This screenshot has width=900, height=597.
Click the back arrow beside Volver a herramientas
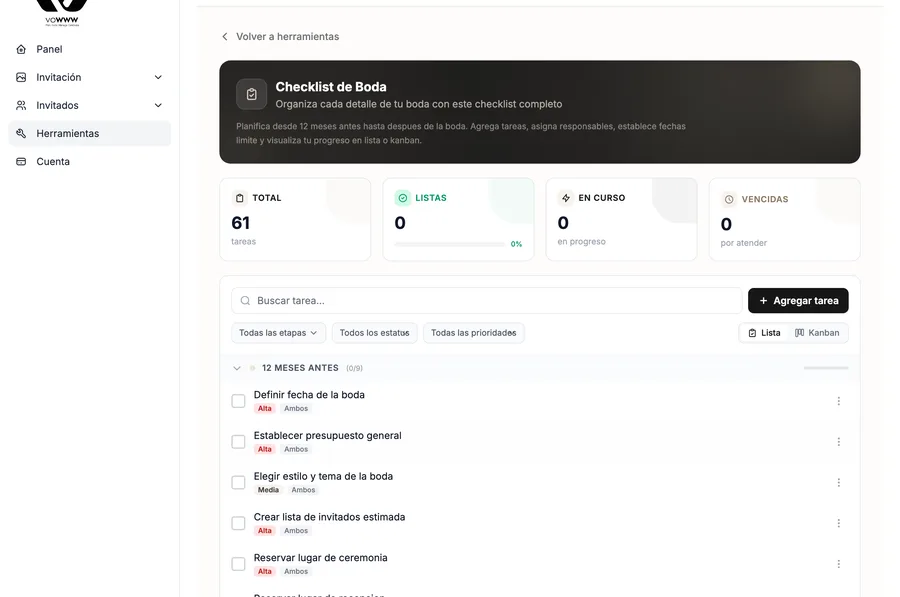225,37
